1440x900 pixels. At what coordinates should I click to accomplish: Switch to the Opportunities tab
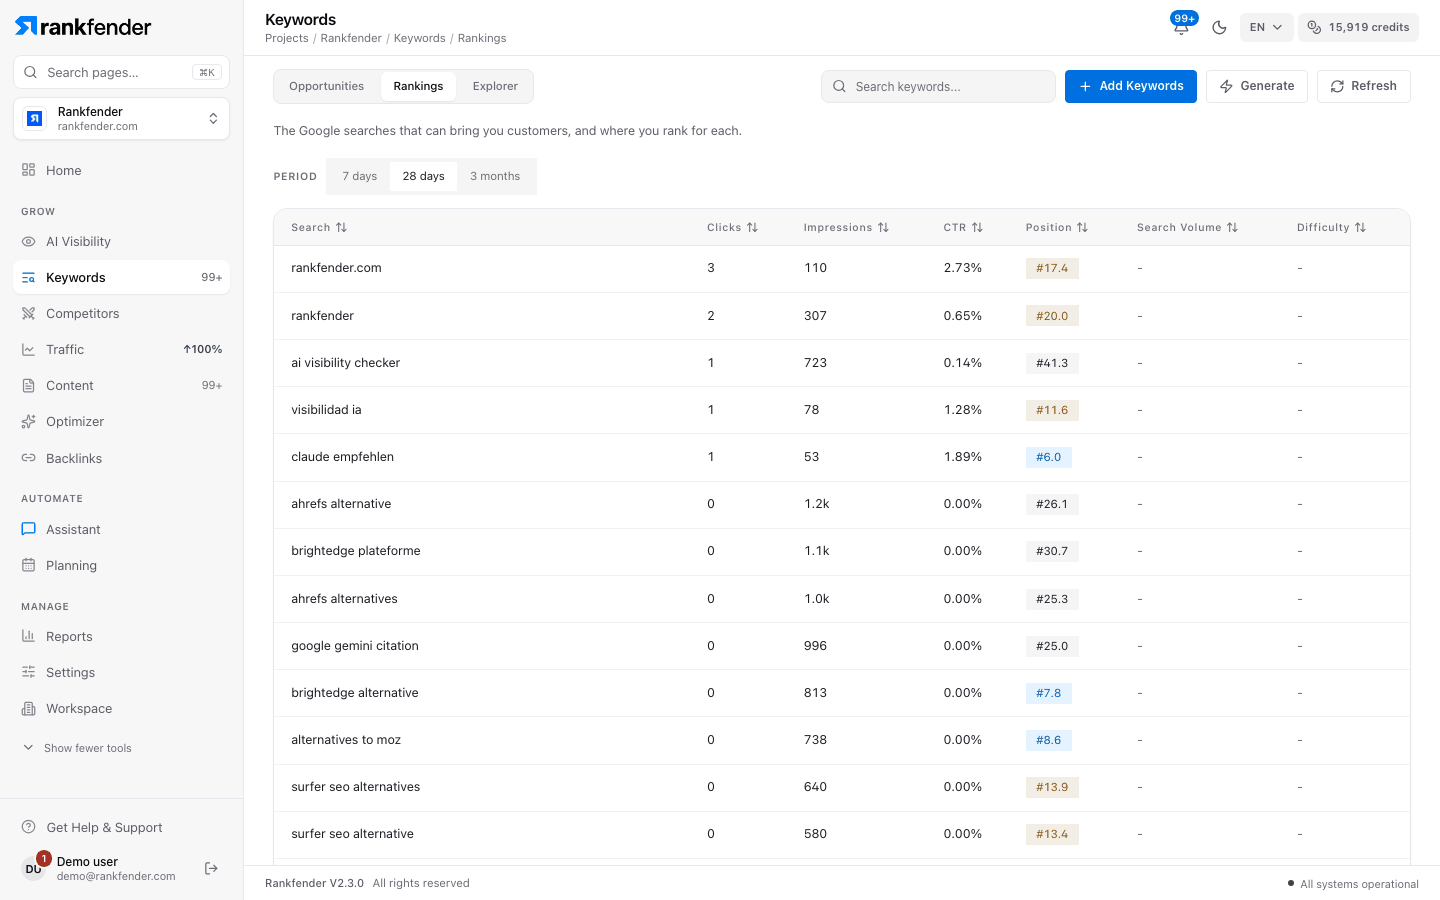click(327, 86)
